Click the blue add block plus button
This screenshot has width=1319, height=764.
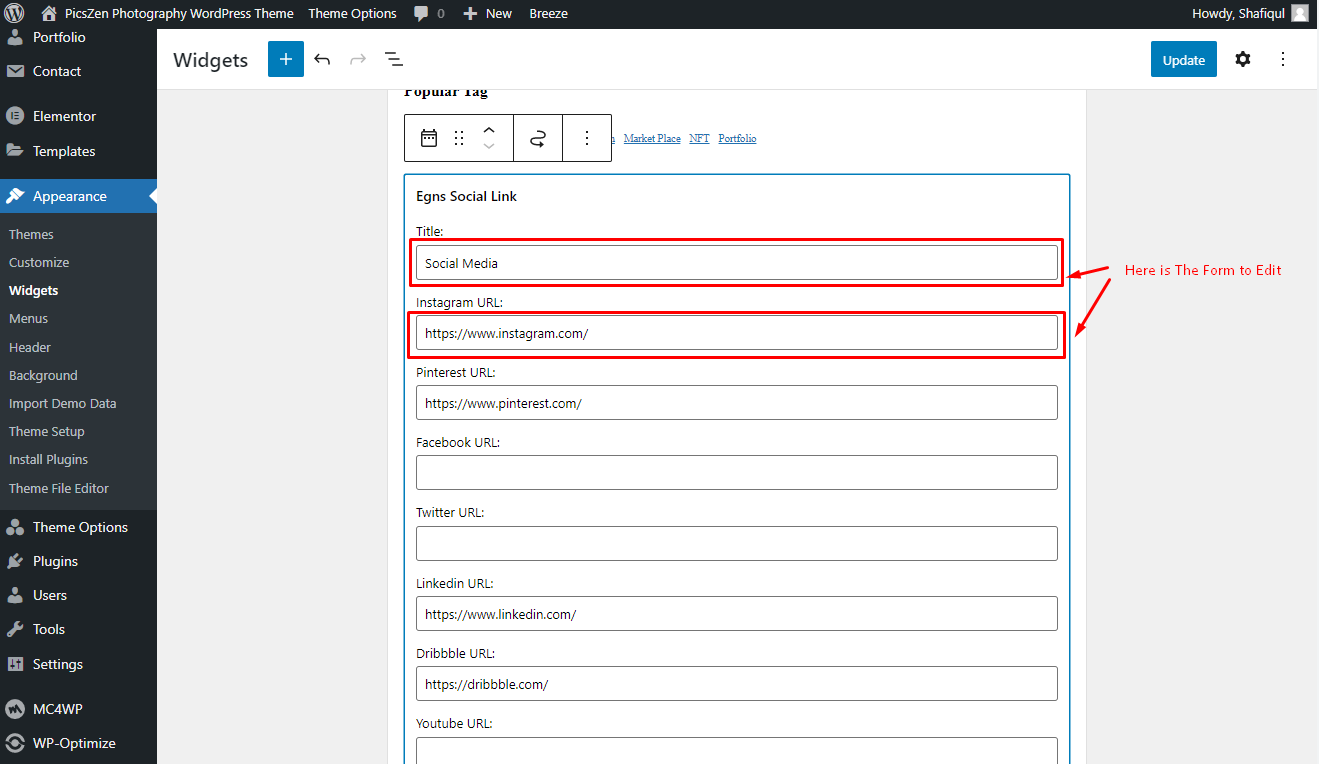[285, 59]
